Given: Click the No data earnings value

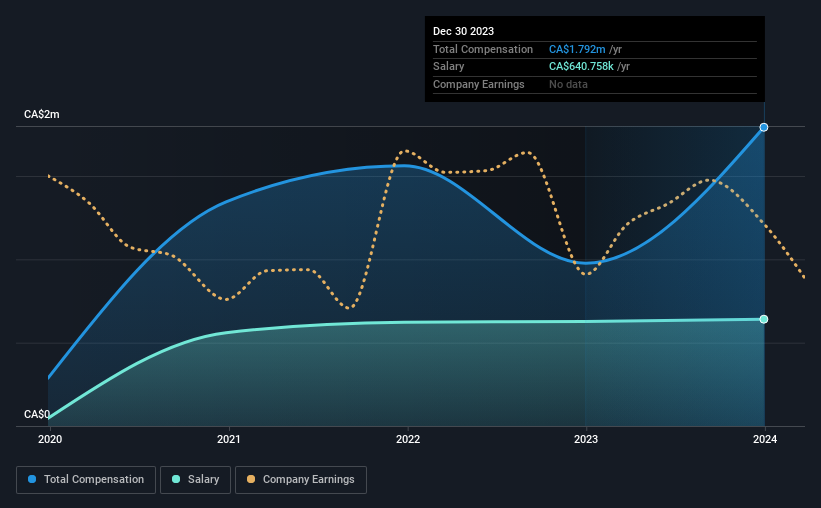Looking at the screenshot, I should coord(568,84).
